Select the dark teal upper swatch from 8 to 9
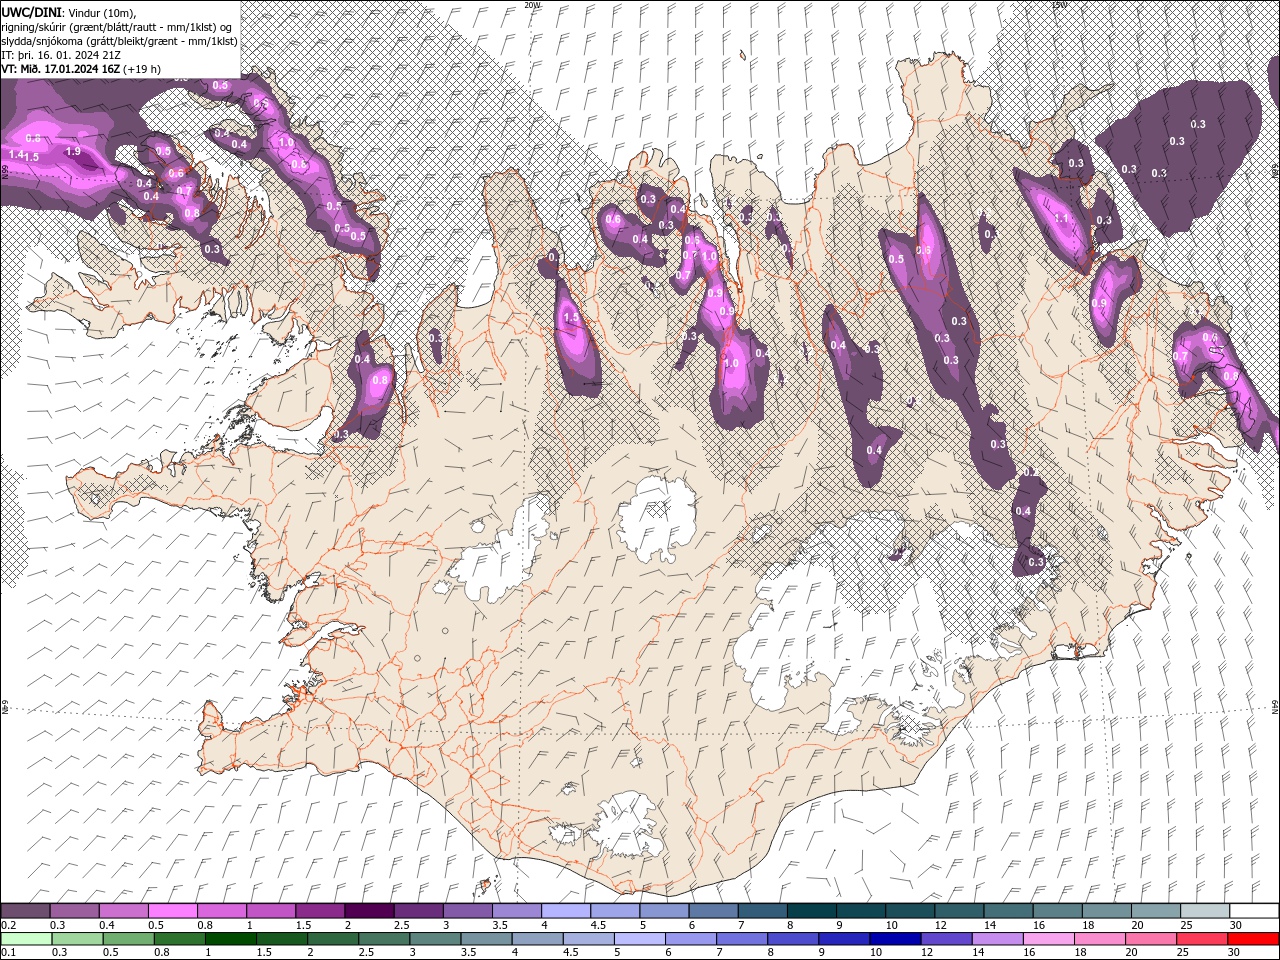Viewport: 1280px width, 960px height. click(x=811, y=911)
